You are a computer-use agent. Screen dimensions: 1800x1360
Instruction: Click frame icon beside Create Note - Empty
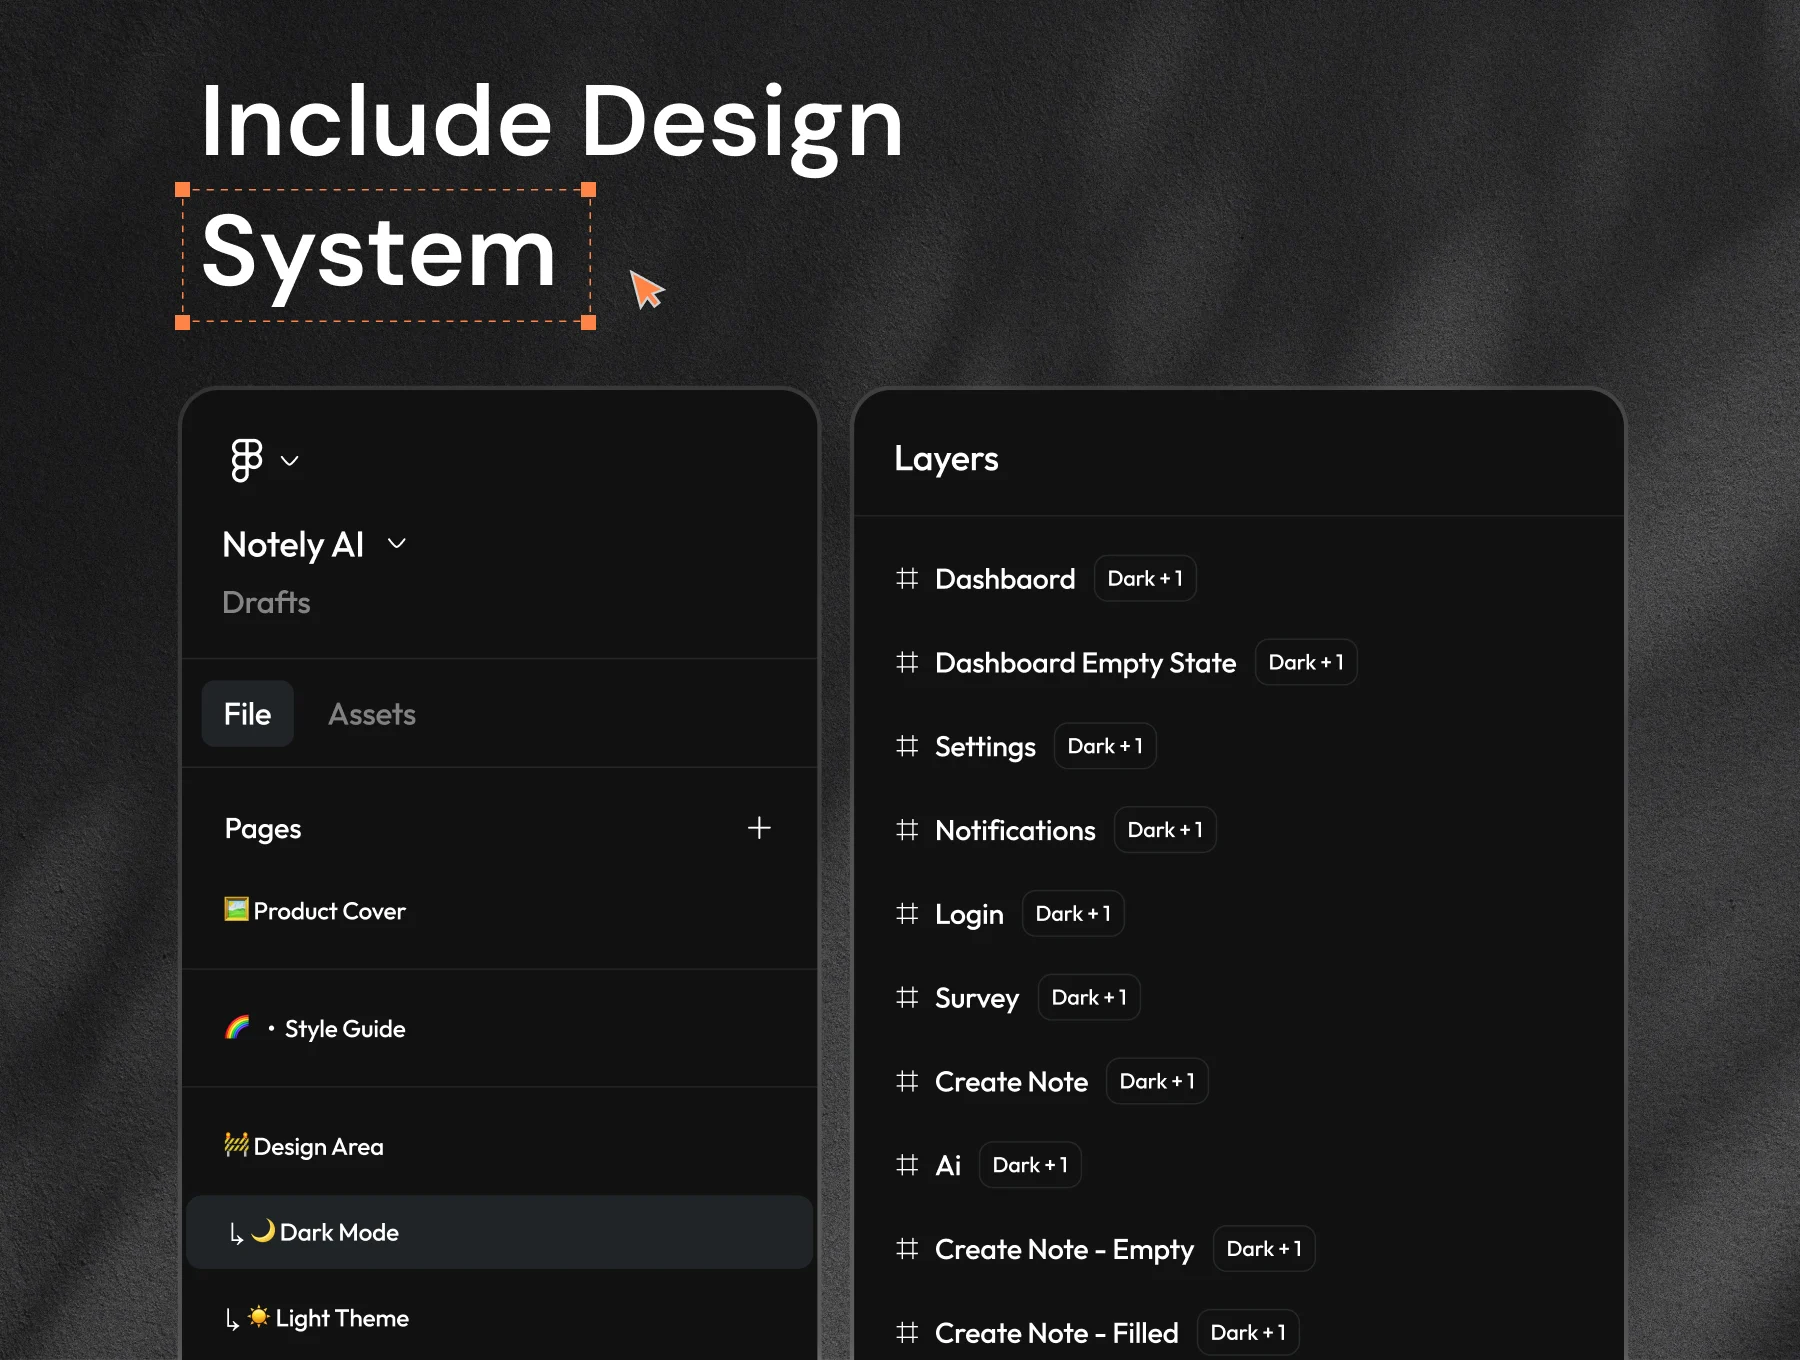(907, 1248)
